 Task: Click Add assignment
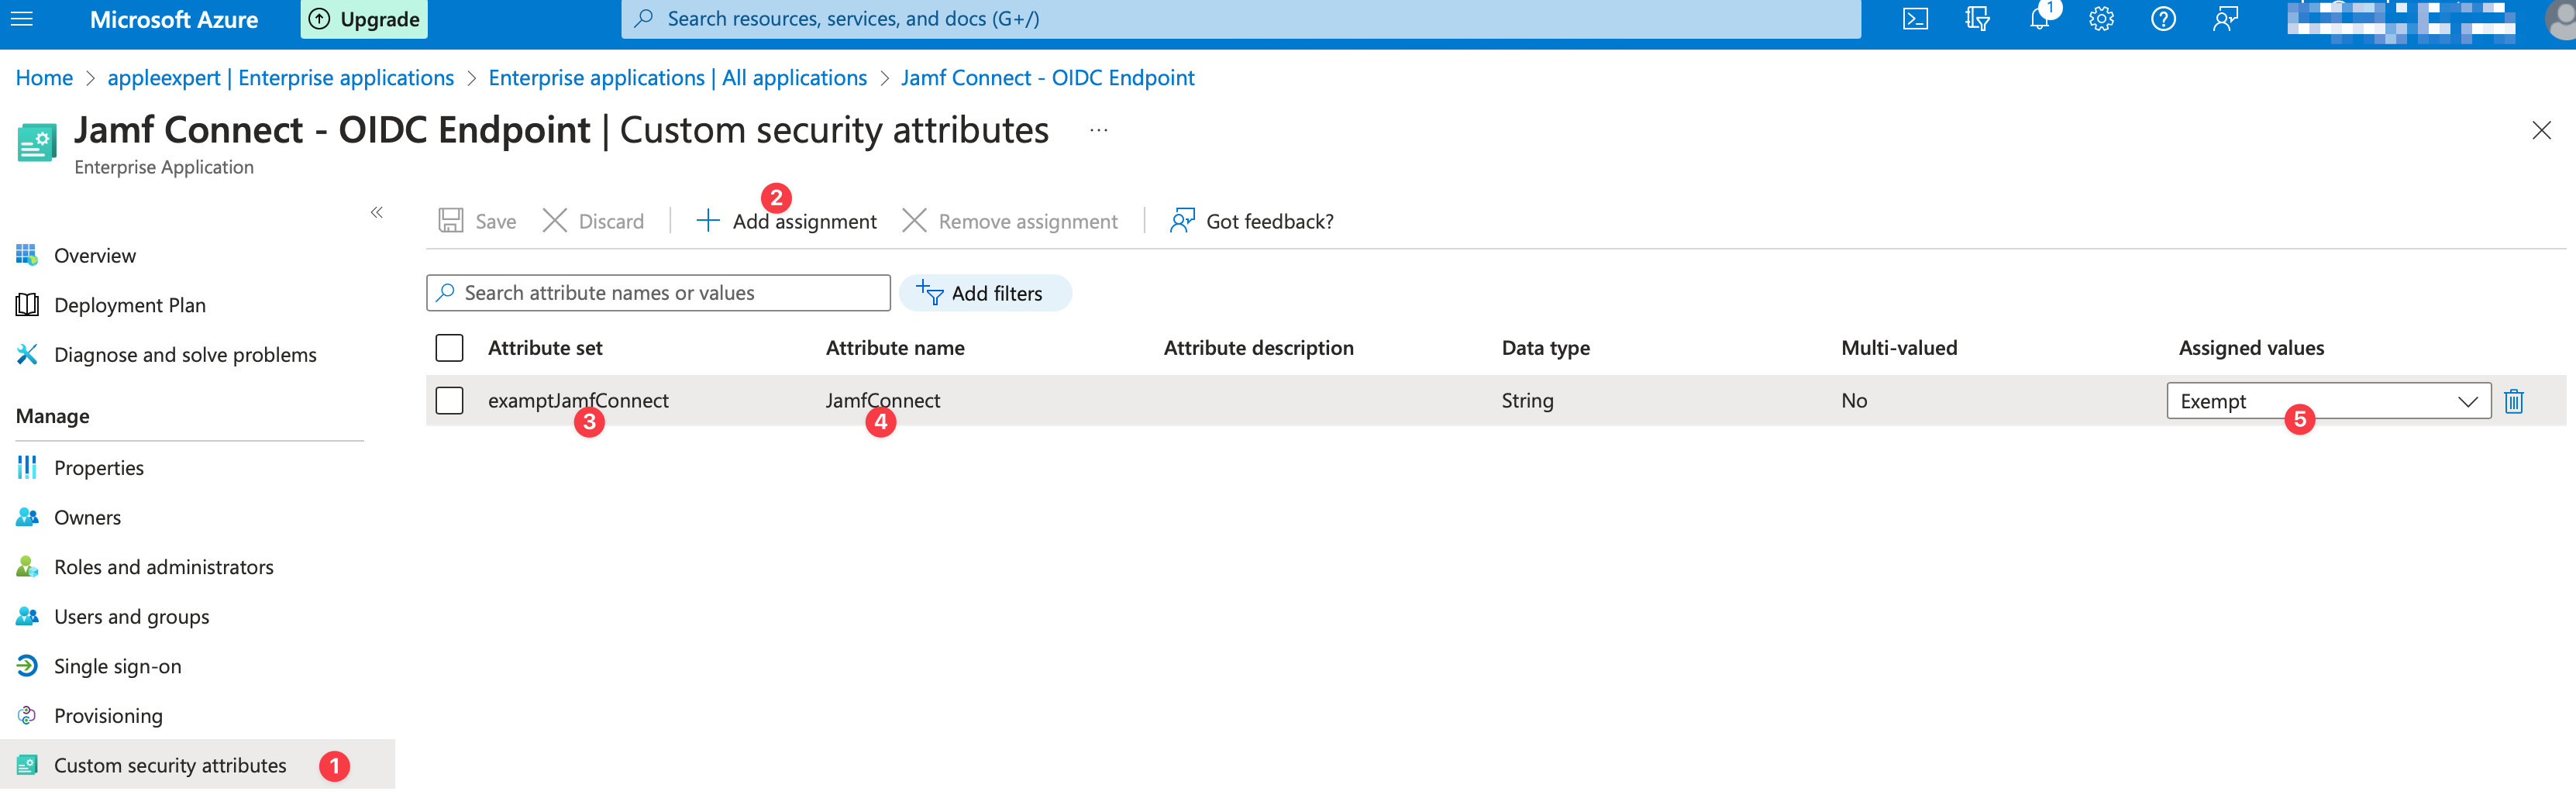[x=786, y=221]
